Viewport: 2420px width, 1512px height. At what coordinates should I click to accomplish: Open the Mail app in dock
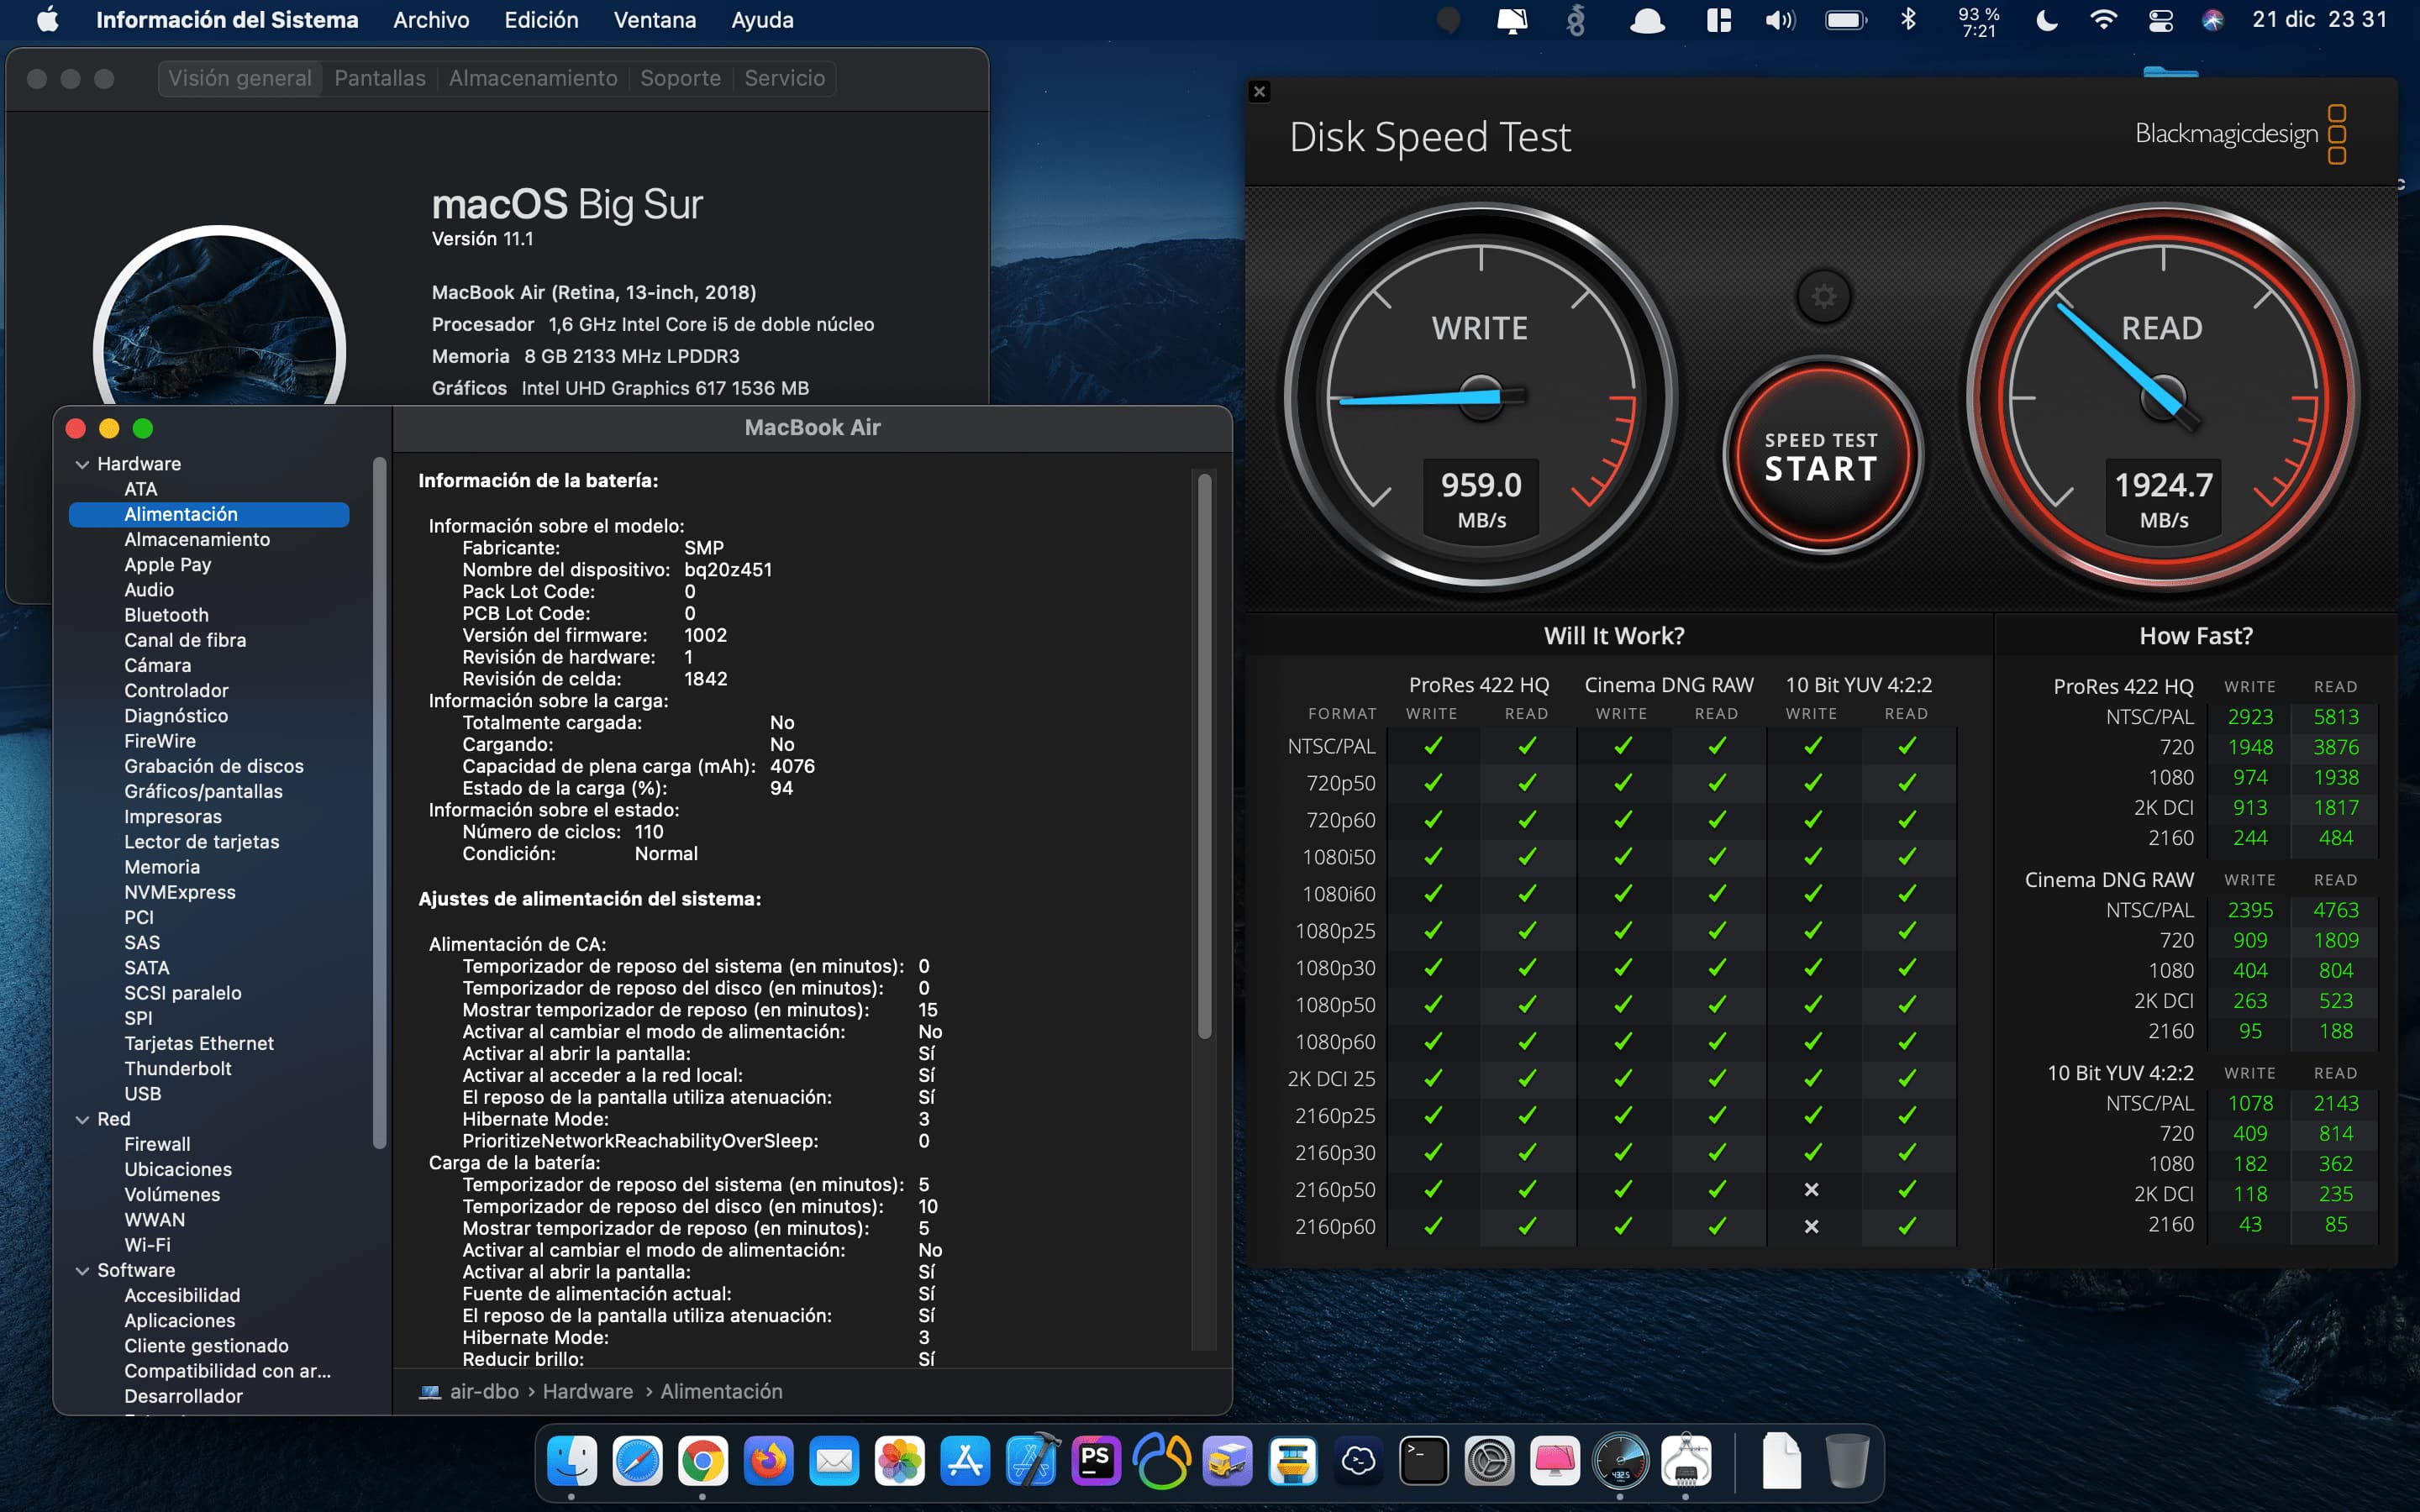click(x=834, y=1461)
